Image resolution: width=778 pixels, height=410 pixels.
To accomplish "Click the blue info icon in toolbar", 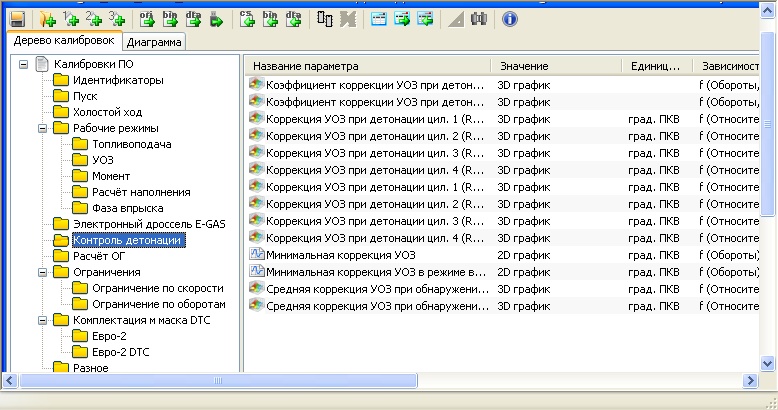I will 509,18.
